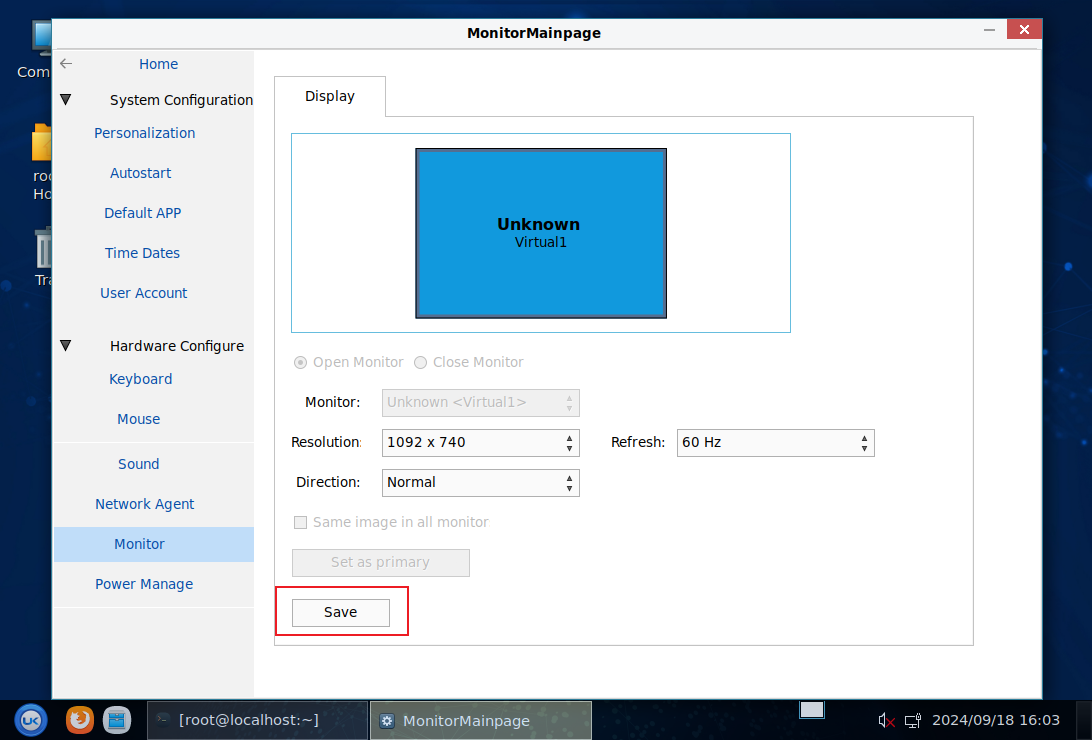
Task: Open the Direction dropdown
Action: (480, 482)
